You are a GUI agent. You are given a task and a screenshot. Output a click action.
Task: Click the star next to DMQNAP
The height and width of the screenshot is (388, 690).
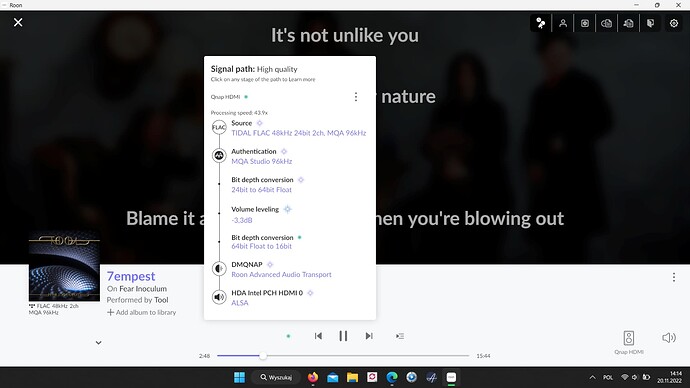(x=270, y=264)
